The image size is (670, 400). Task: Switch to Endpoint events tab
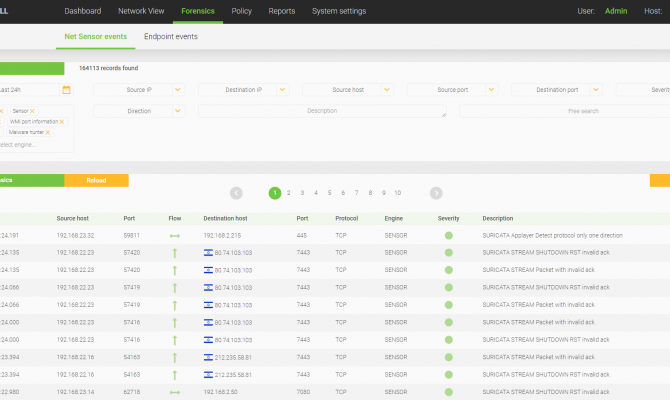point(170,37)
